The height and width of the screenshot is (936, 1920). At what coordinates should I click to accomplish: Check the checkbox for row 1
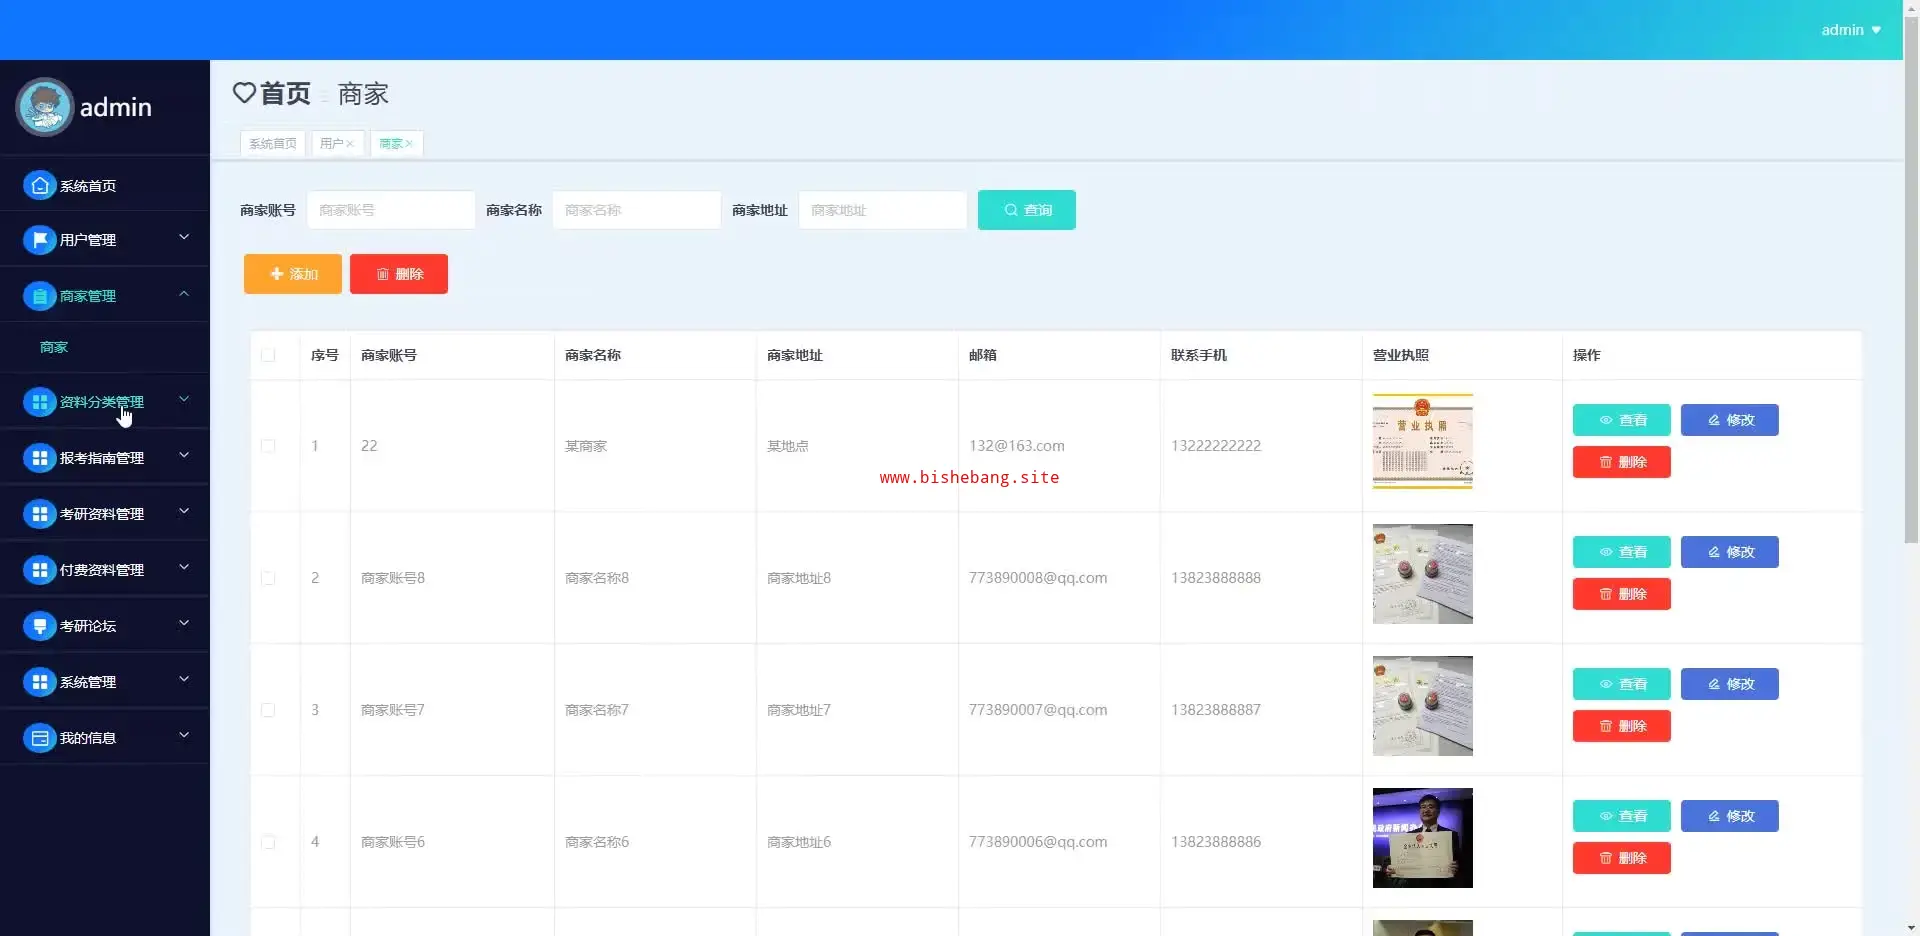tap(268, 446)
